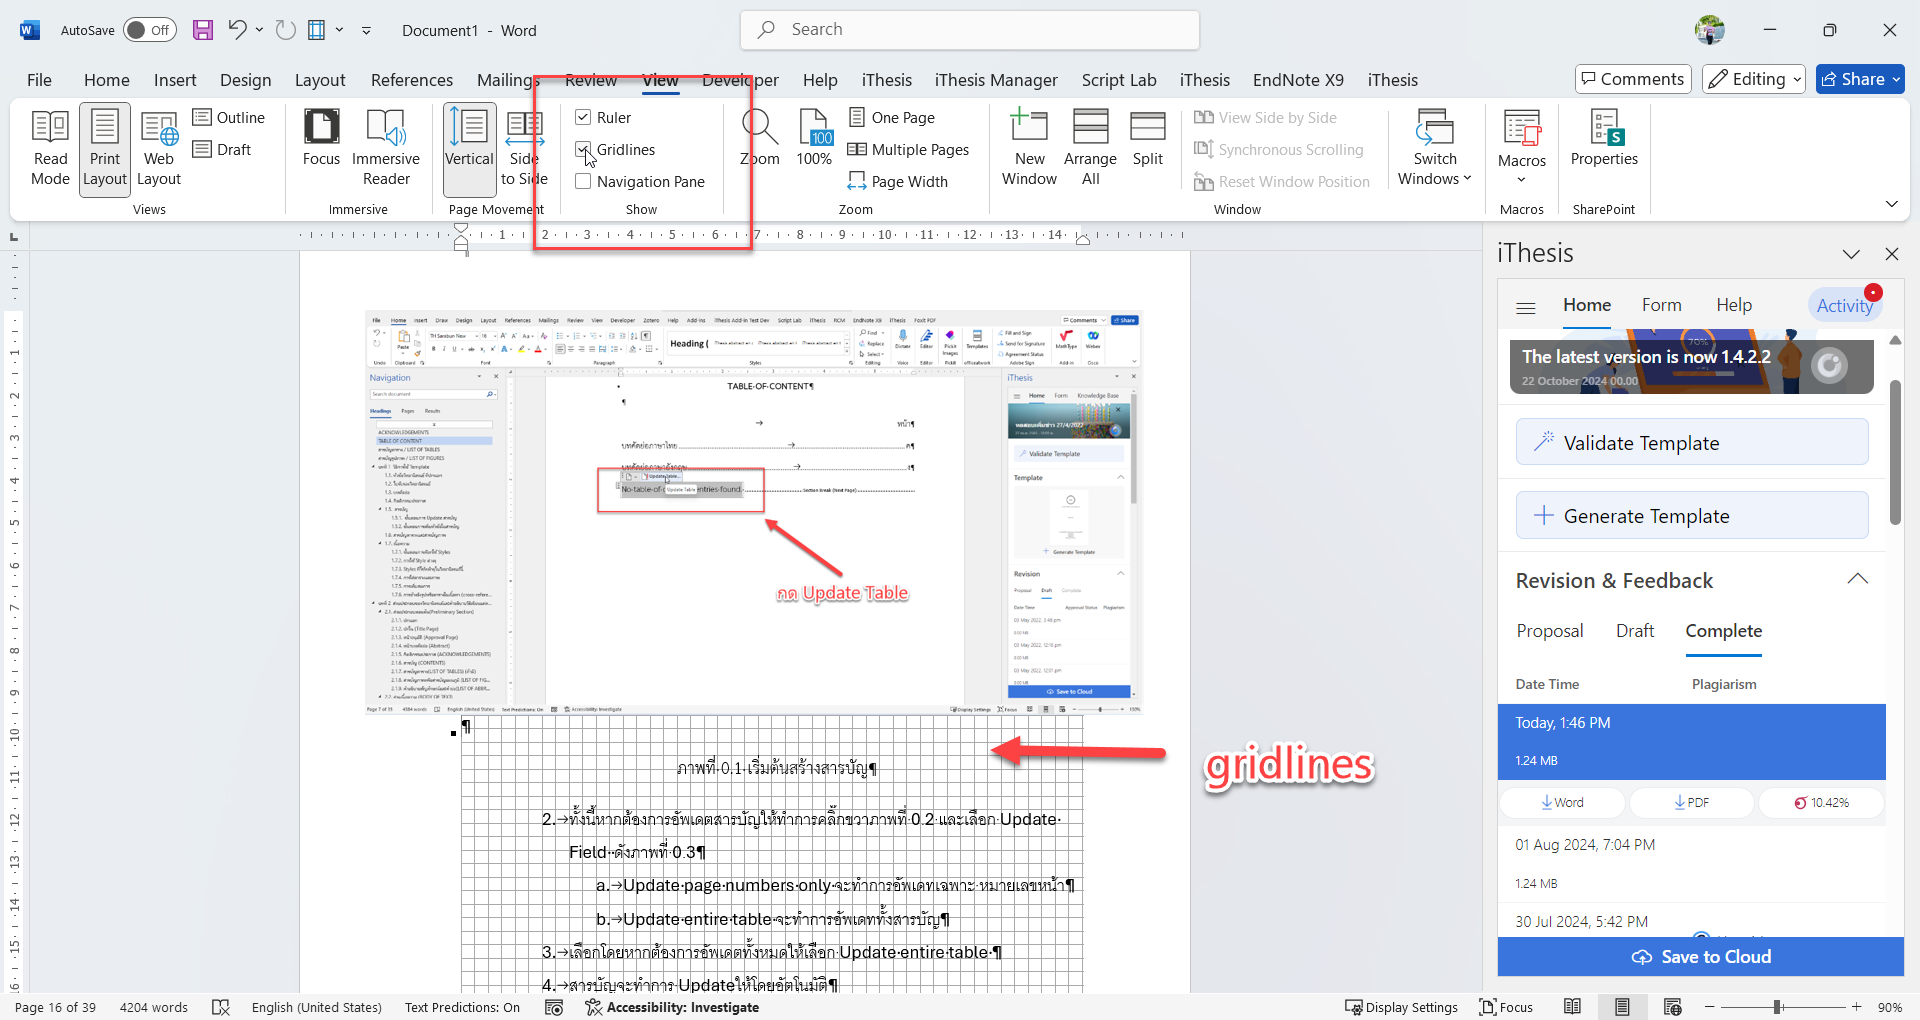Switch to Web Layout view
The height and width of the screenshot is (1020, 1920).
pyautogui.click(x=159, y=149)
